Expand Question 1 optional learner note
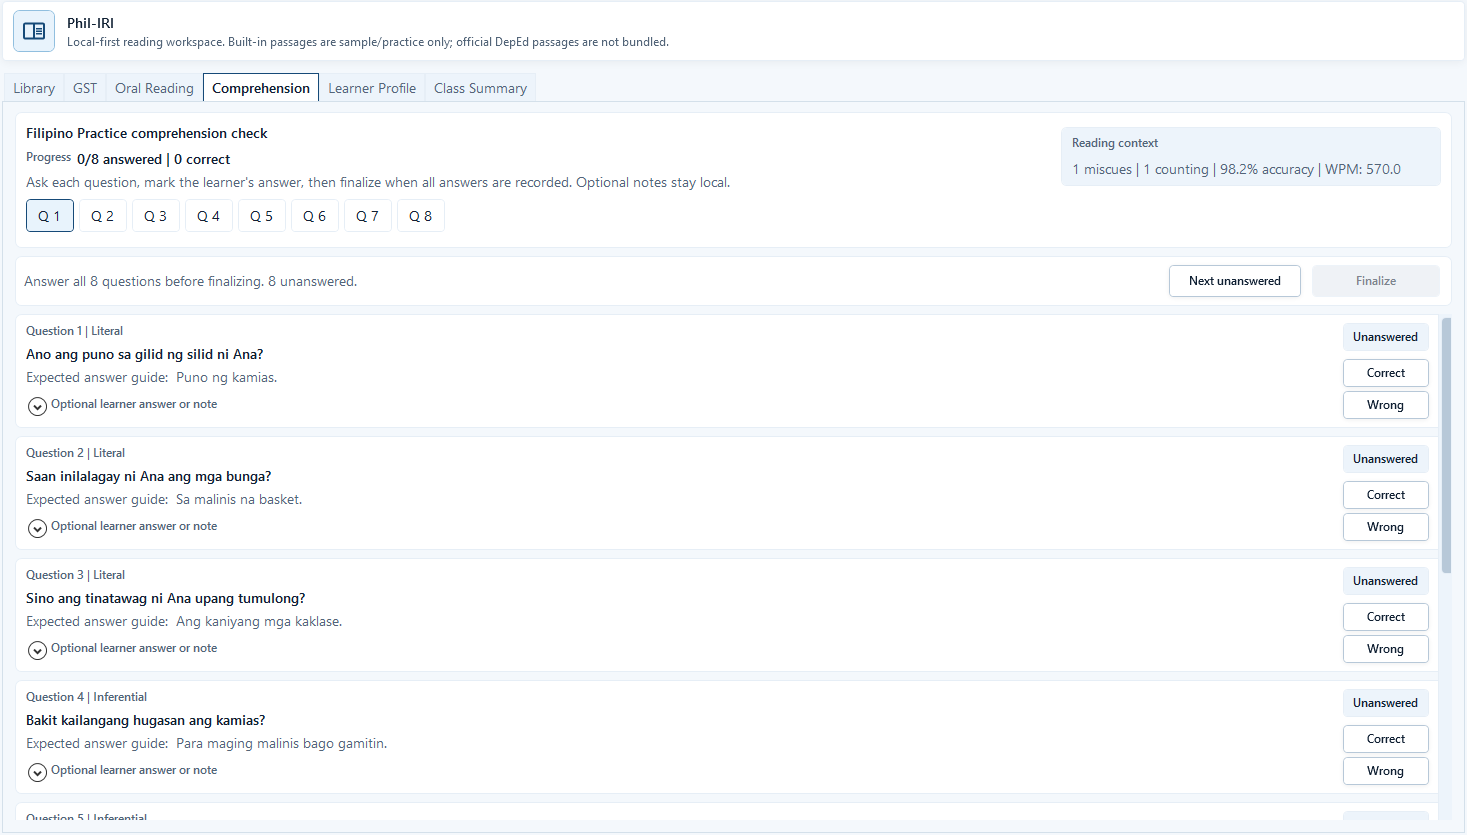This screenshot has width=1467, height=835. (x=37, y=406)
